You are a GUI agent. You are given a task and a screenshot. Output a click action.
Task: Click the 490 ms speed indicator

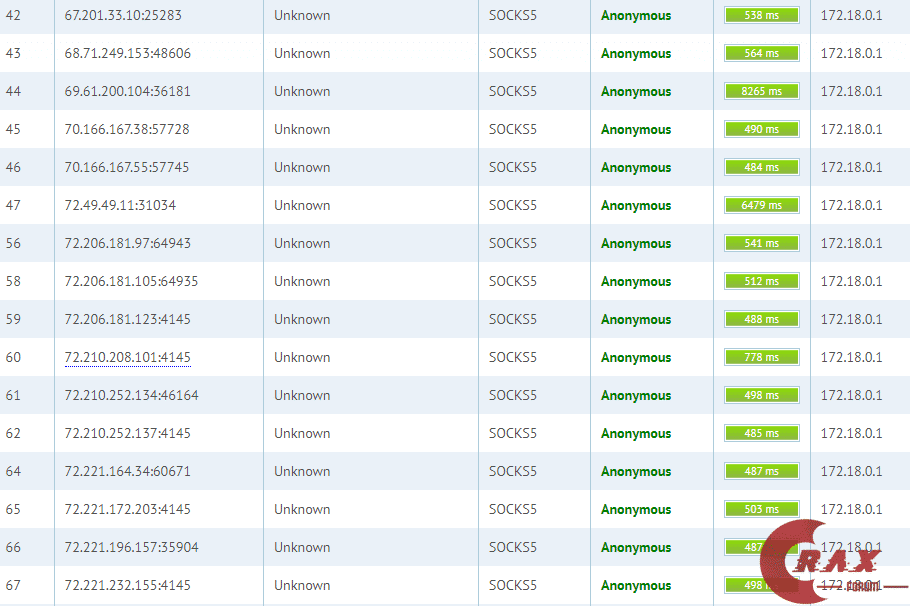(x=762, y=129)
